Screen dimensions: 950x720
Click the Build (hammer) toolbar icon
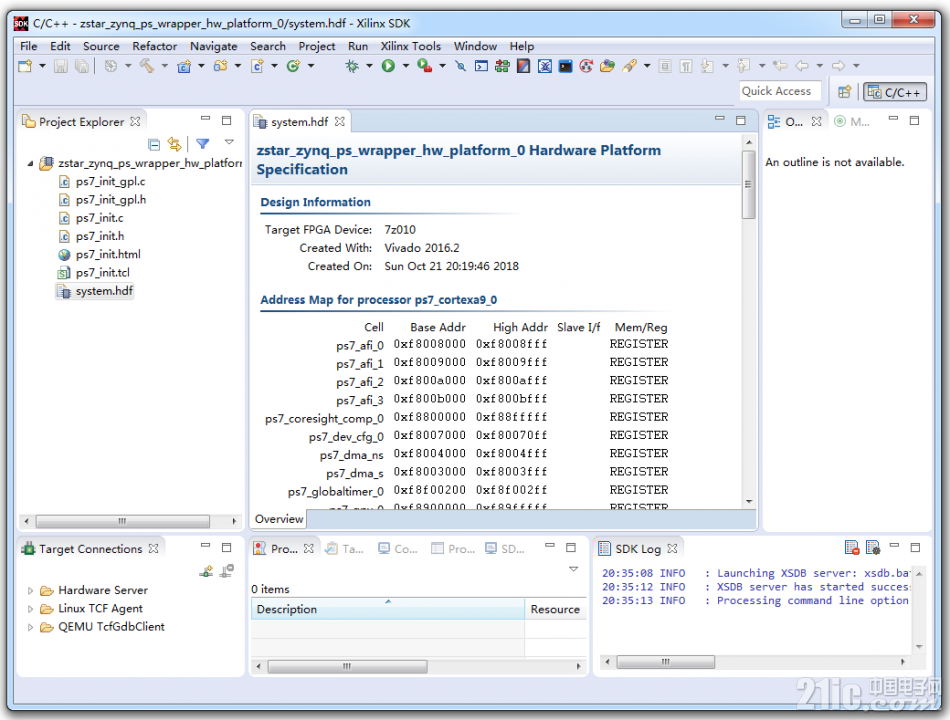(x=147, y=65)
